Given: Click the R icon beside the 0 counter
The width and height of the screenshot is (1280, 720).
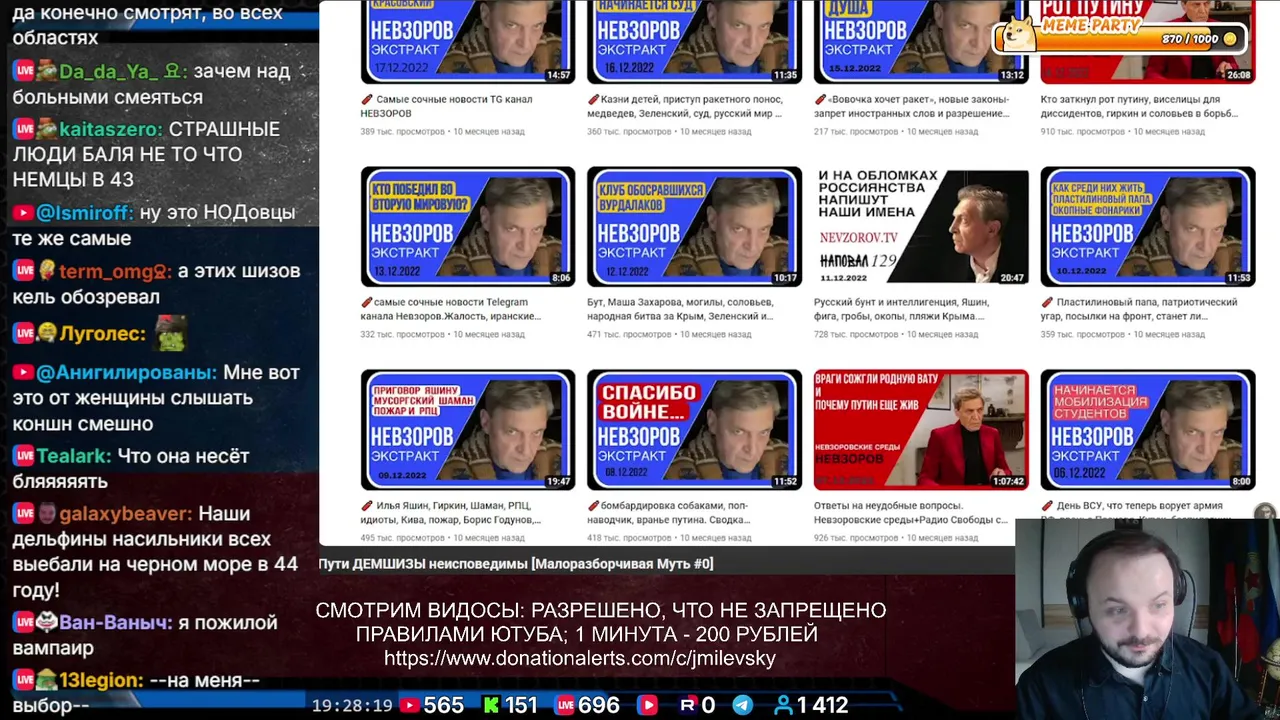Looking at the screenshot, I should (x=687, y=705).
